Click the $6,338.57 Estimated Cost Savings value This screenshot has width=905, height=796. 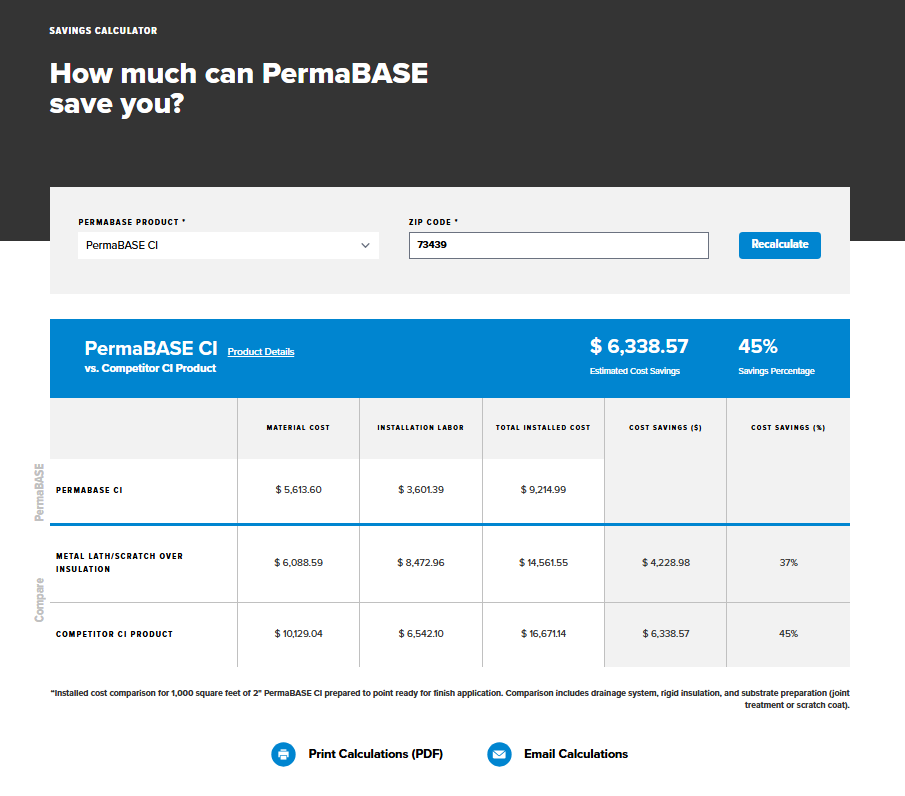click(639, 346)
